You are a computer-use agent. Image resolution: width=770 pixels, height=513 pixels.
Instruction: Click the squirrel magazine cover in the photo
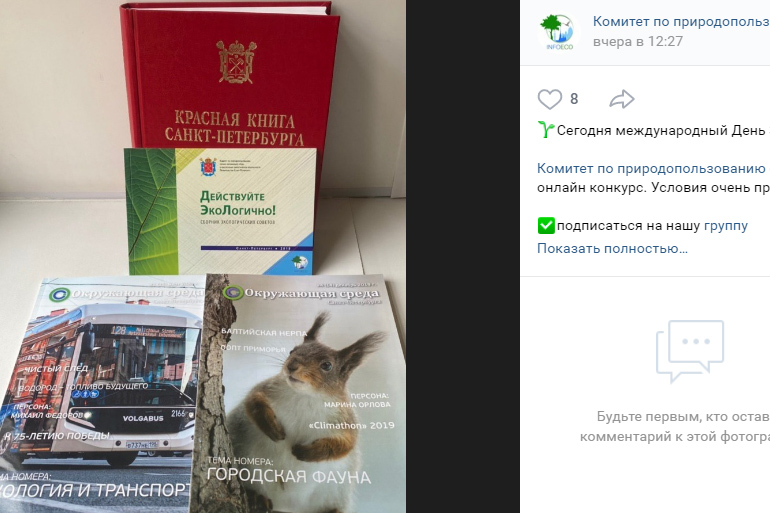coord(299,394)
